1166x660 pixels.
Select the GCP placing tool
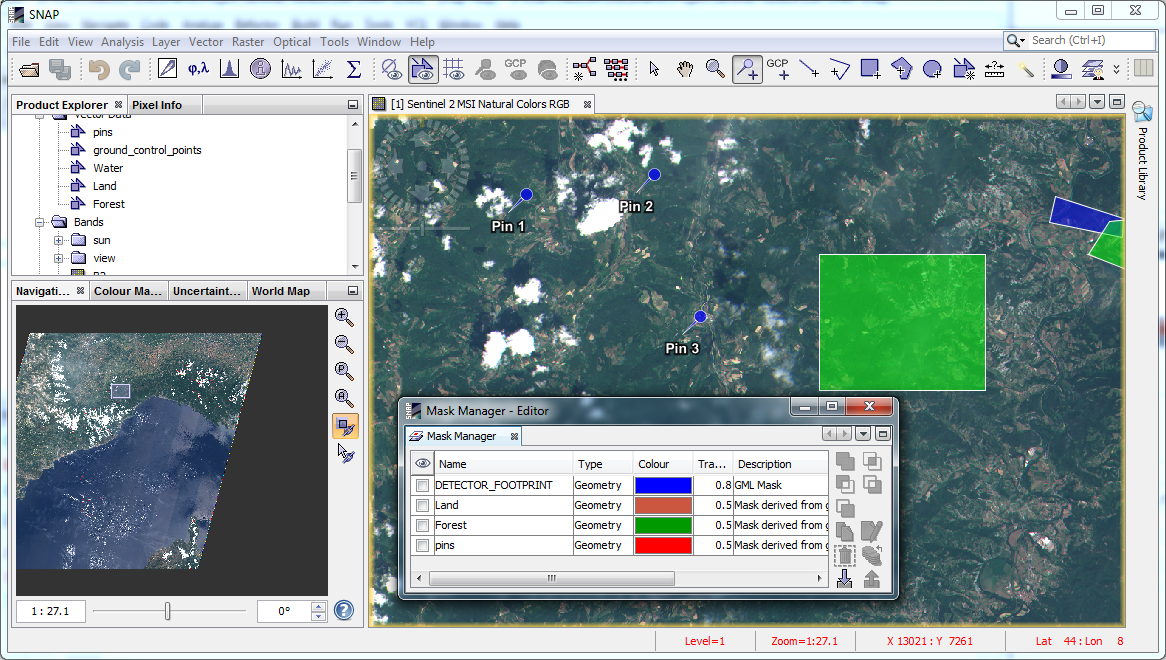coord(778,69)
